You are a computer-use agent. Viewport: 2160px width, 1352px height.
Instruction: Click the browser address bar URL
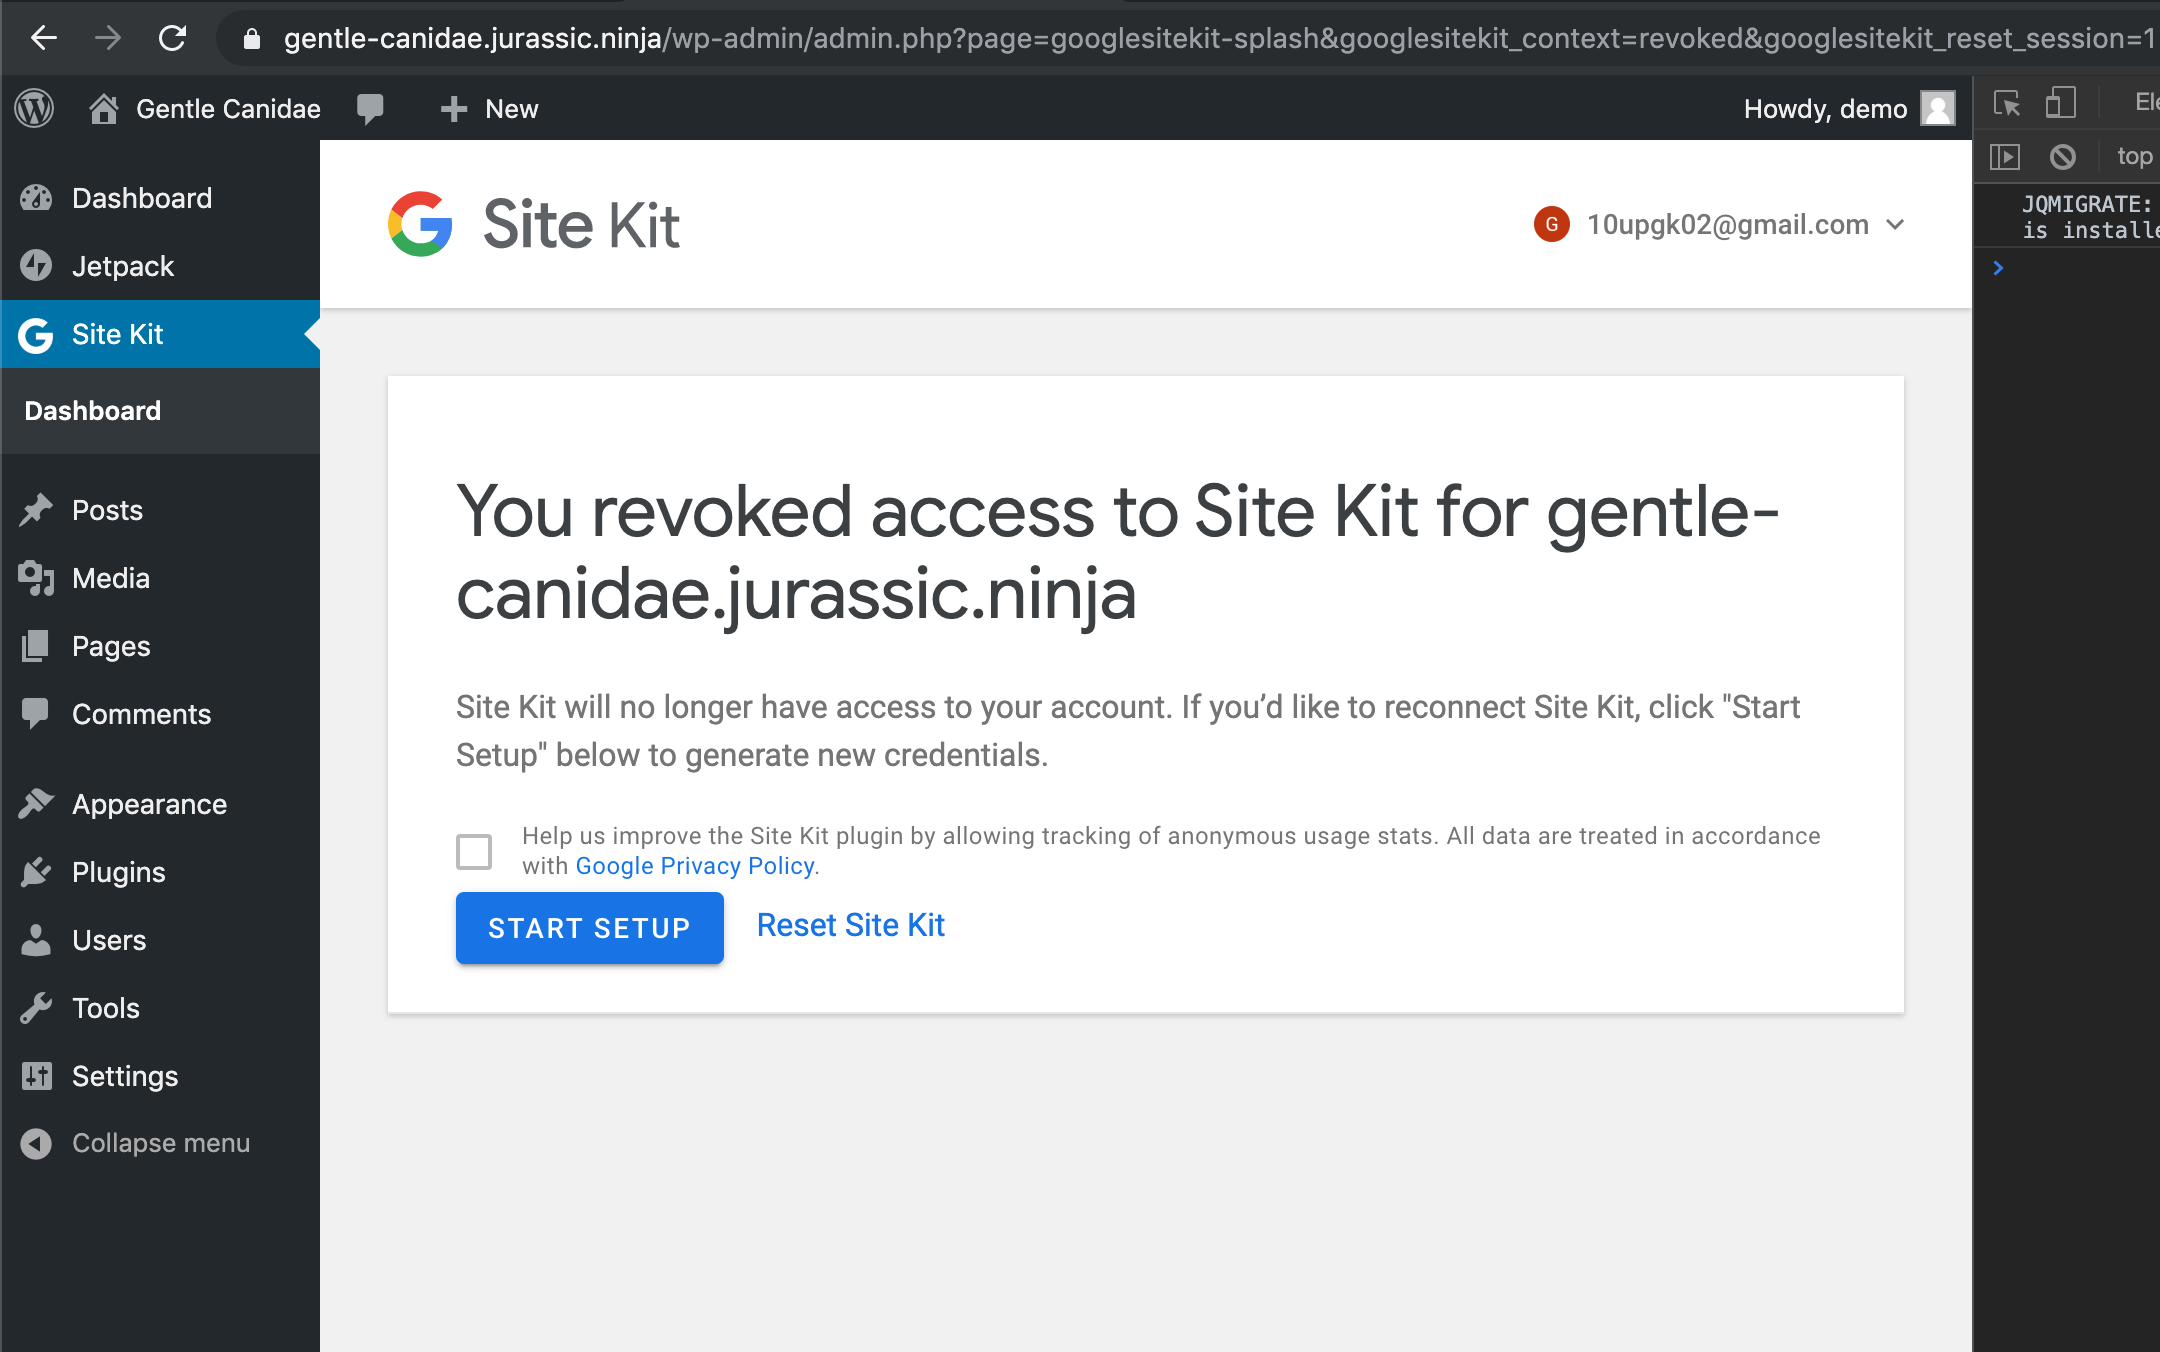pos(1218,39)
